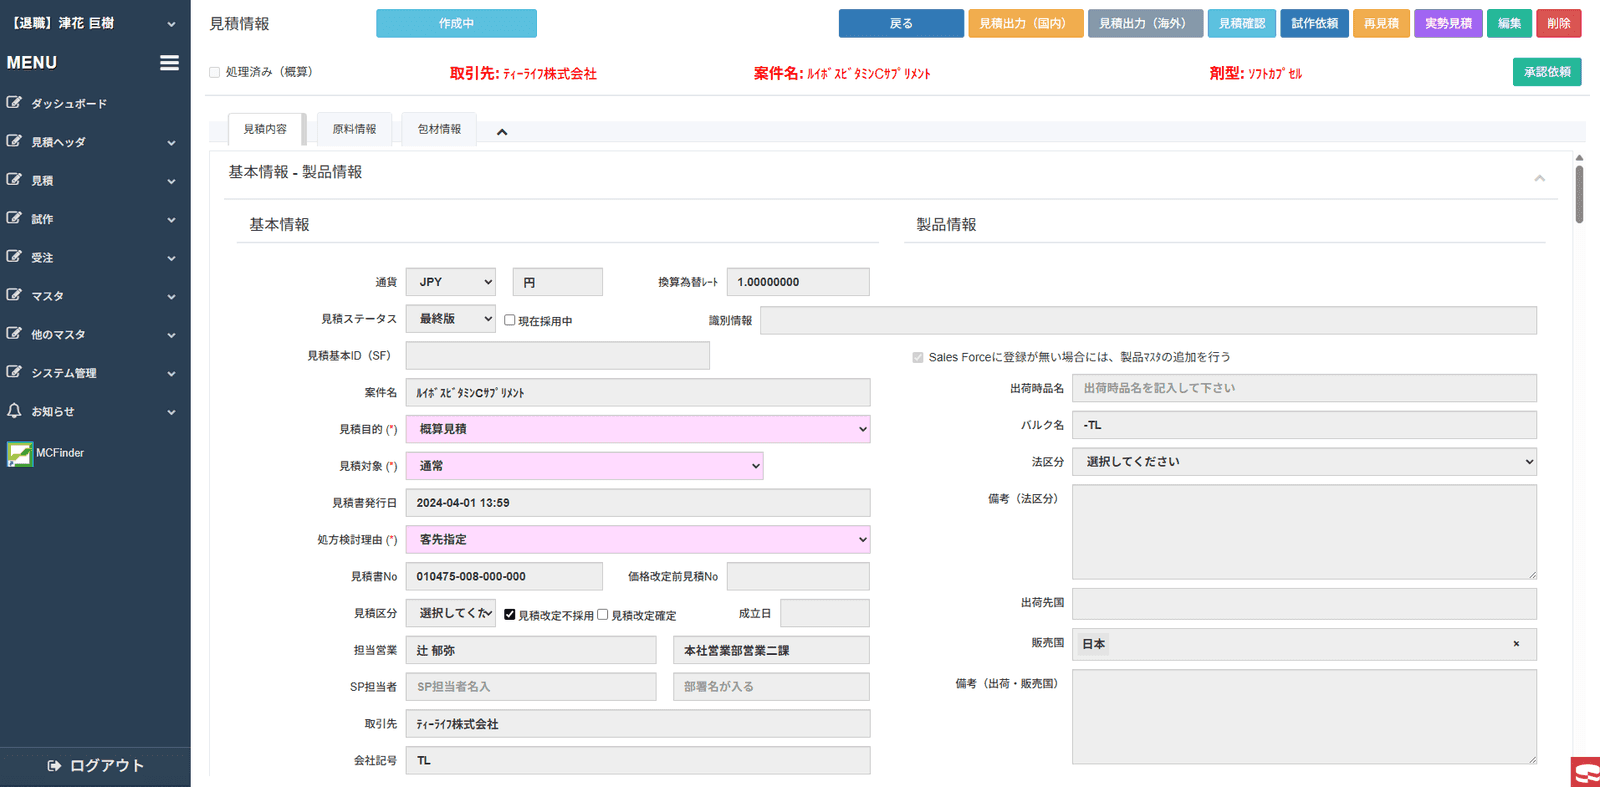The height and width of the screenshot is (787, 1600).
Task: Check the 現在採用中 checkbox
Action: coord(510,320)
